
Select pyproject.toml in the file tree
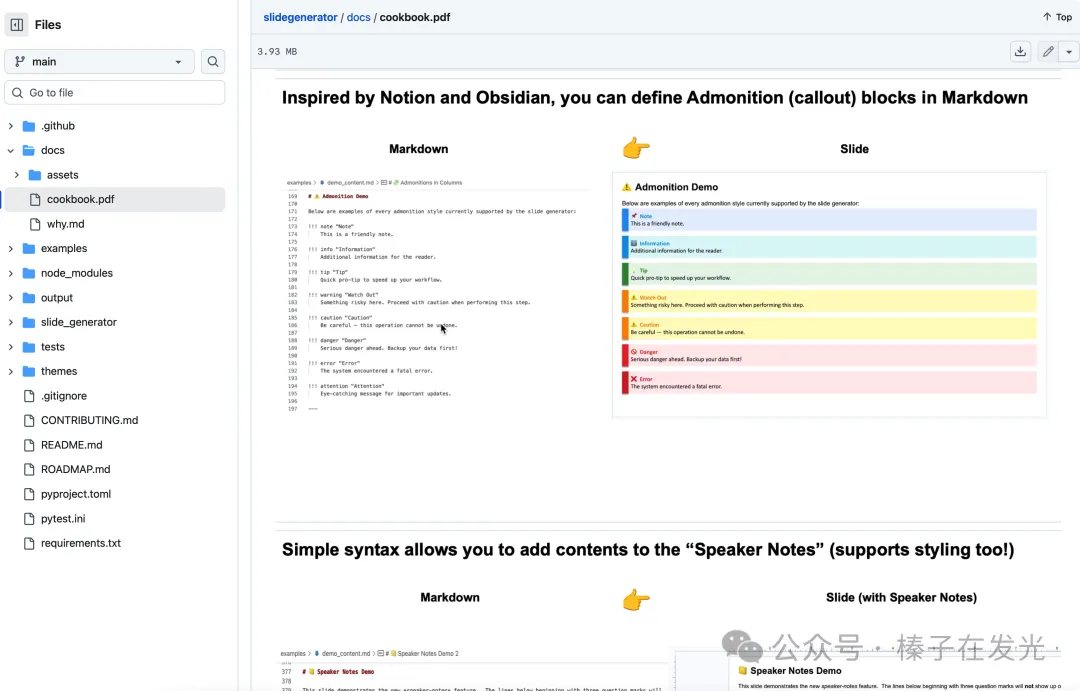(x=75, y=494)
